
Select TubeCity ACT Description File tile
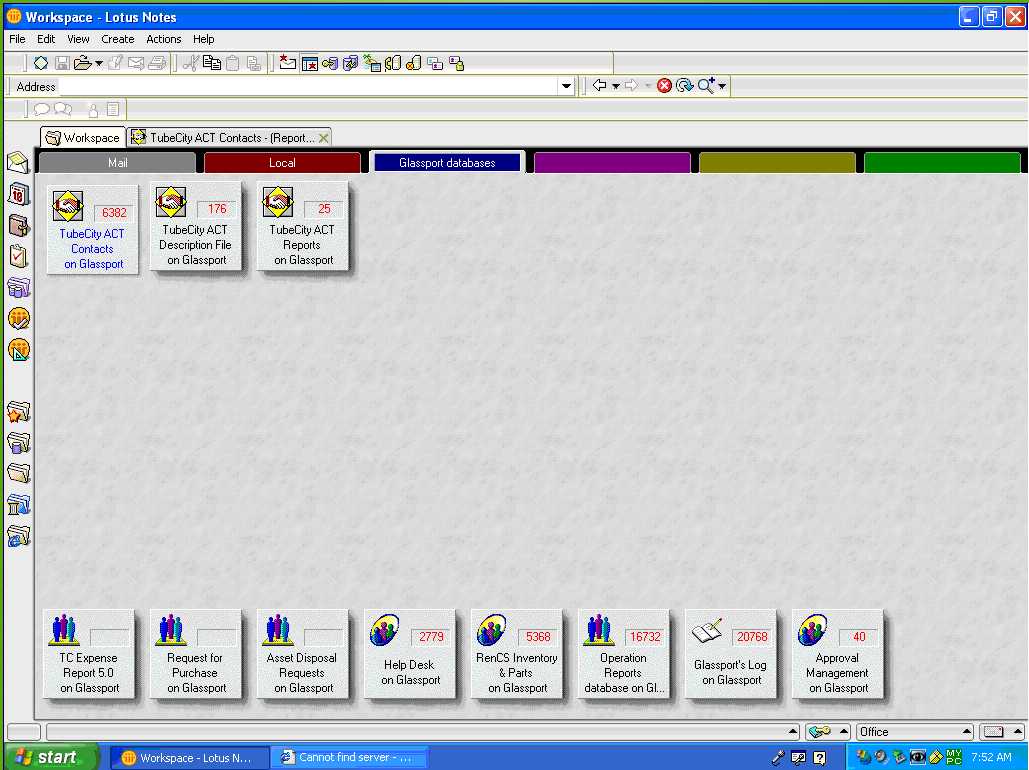coord(196,226)
